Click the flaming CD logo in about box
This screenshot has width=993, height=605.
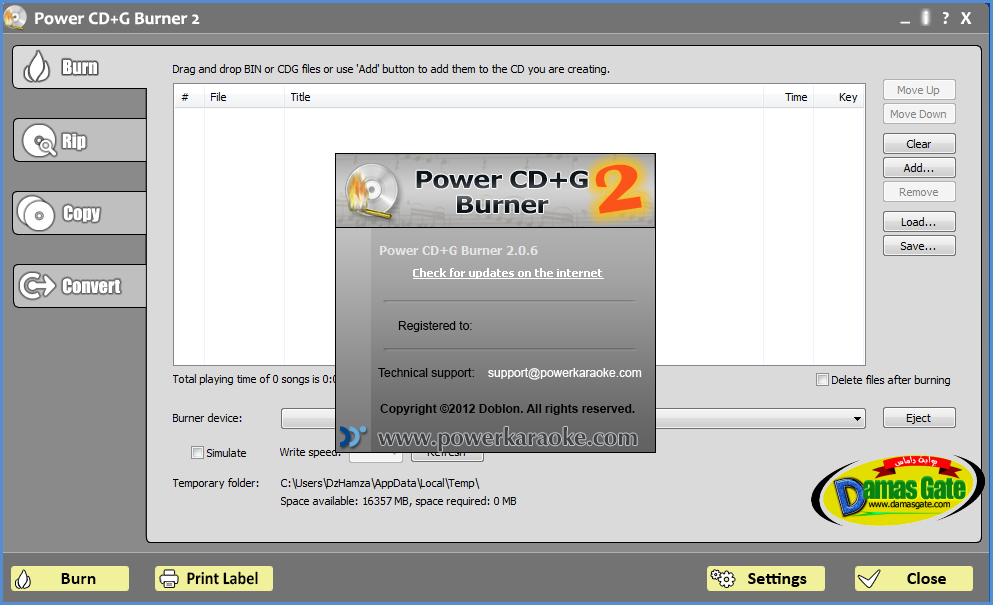tap(372, 191)
